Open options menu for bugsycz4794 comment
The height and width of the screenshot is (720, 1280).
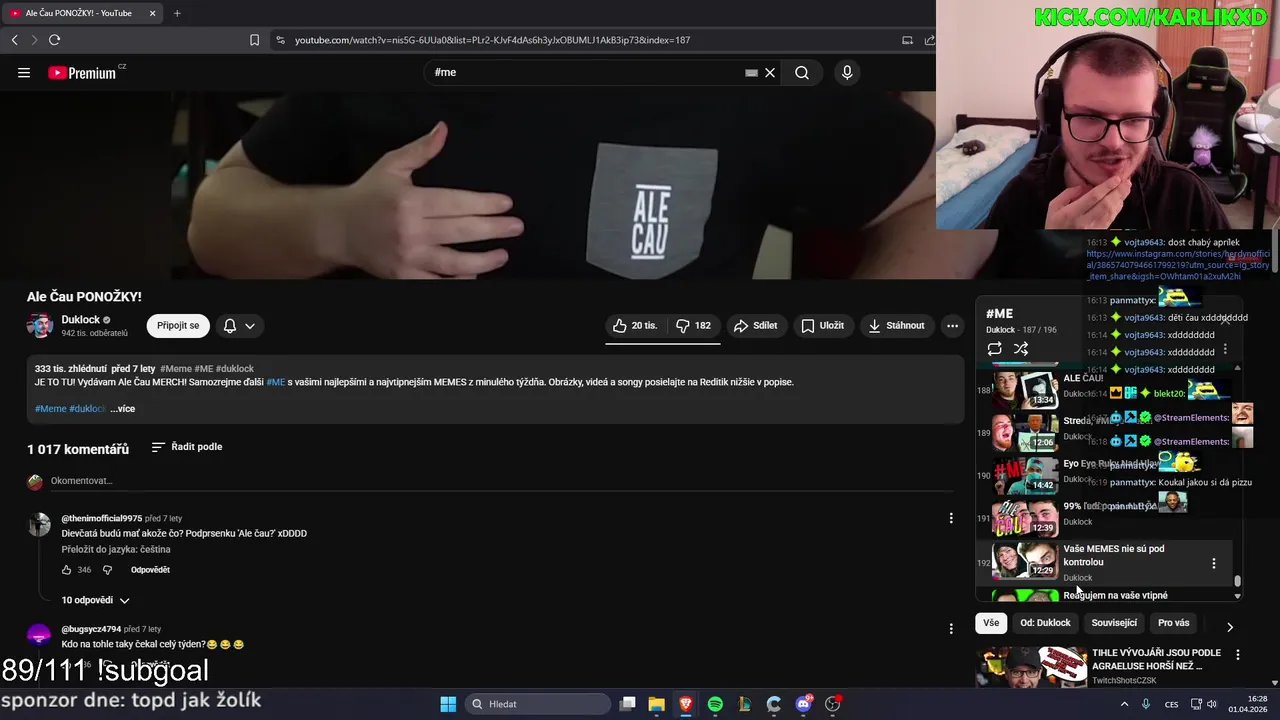[951, 629]
